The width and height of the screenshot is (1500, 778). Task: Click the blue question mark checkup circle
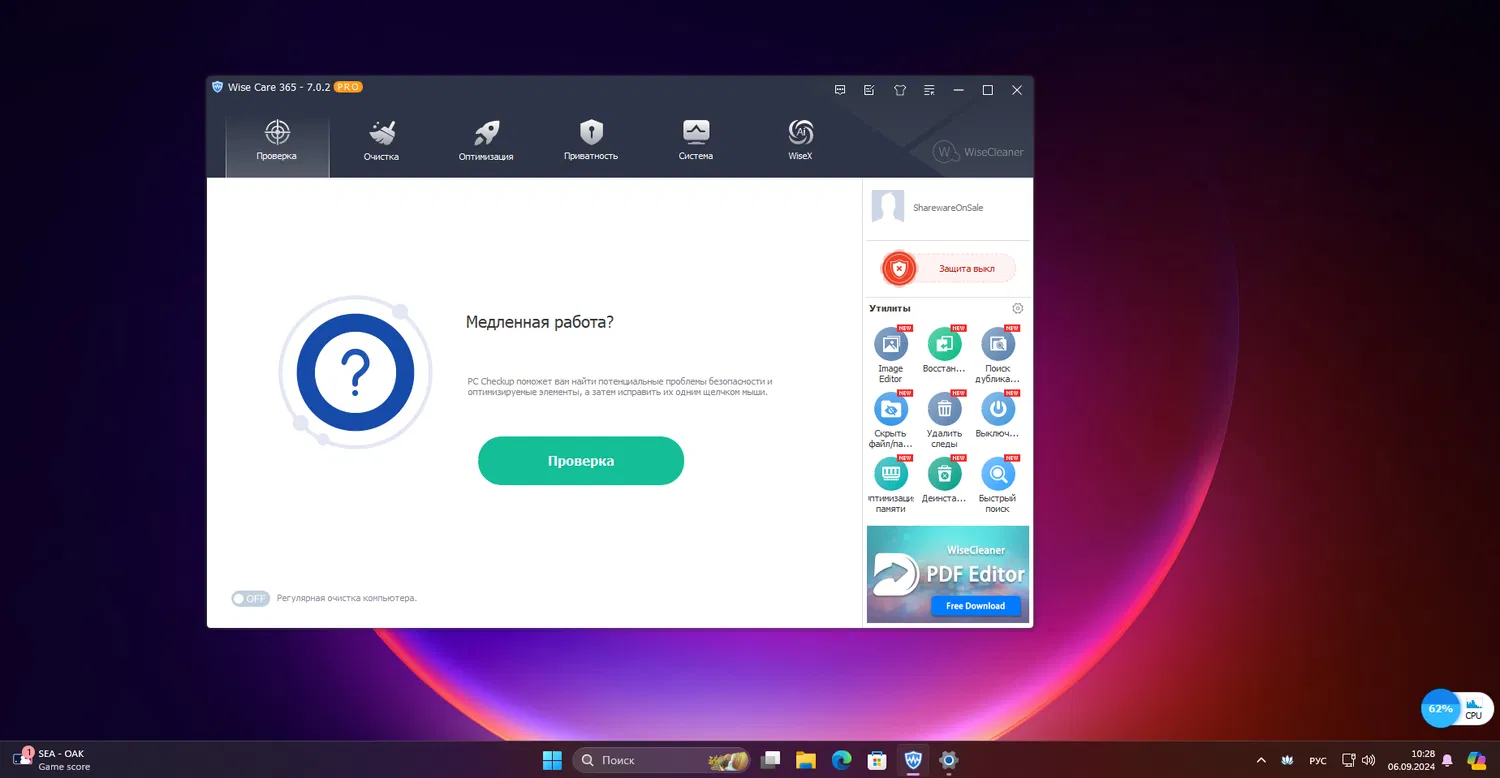pos(356,372)
